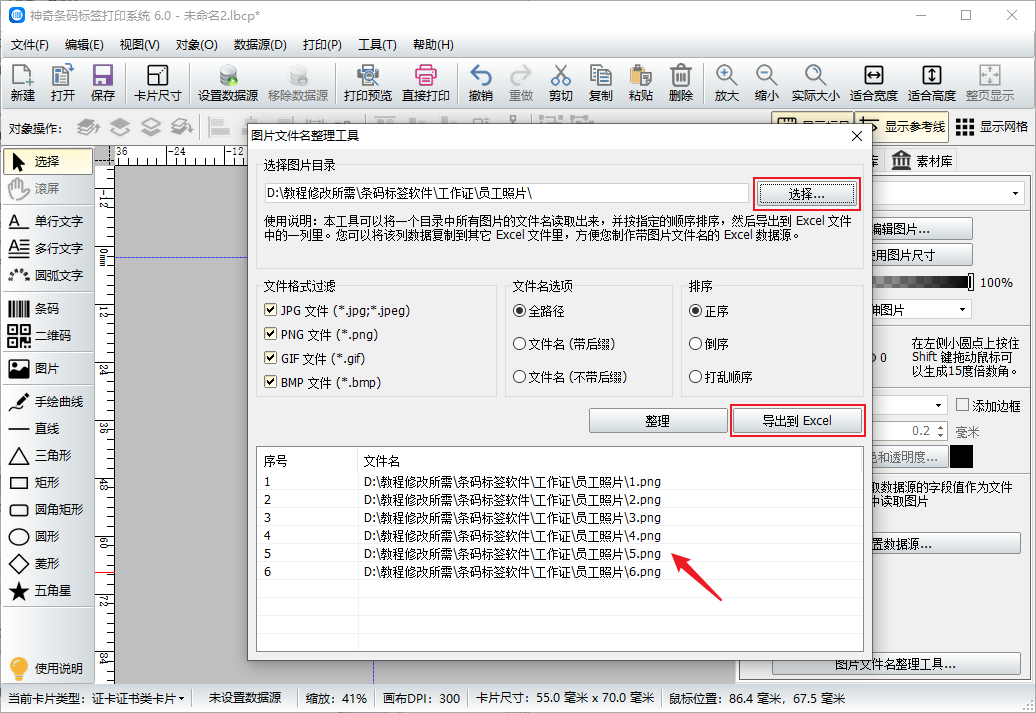The height and width of the screenshot is (713, 1036).
Task: Uncheck the JPG 文件 filter checkbox
Action: [x=271, y=311]
